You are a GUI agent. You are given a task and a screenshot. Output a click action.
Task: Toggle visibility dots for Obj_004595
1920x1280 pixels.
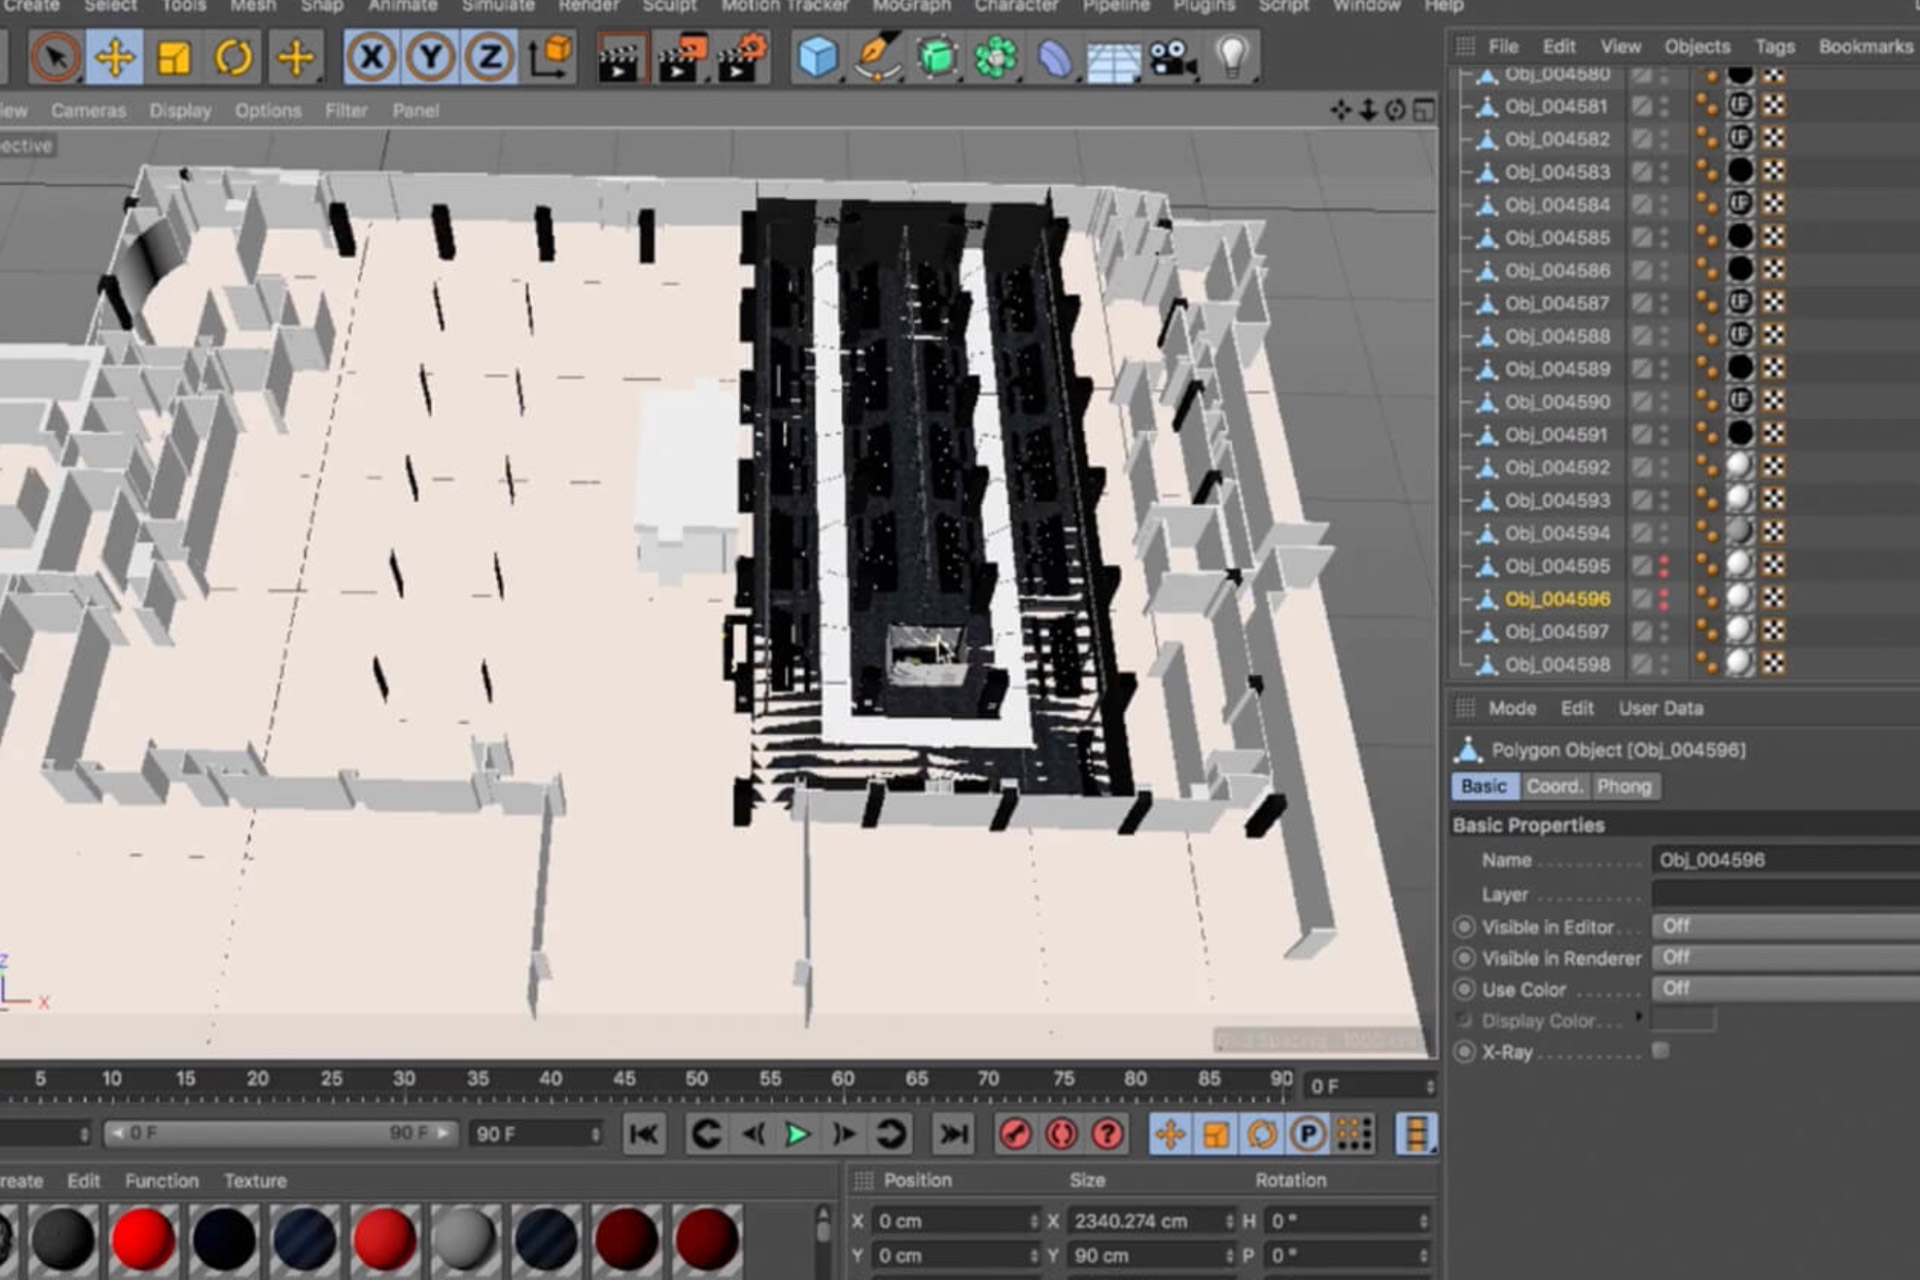pyautogui.click(x=1664, y=566)
